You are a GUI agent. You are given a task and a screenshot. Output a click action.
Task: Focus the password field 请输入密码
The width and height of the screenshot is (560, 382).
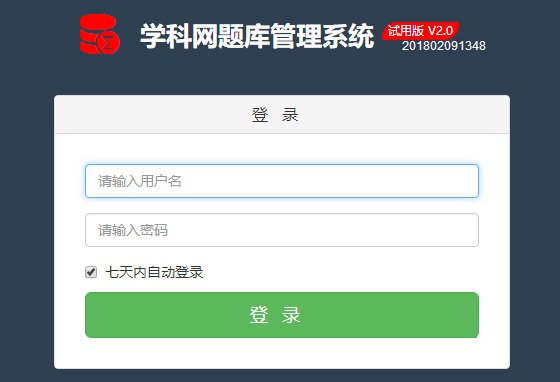coord(282,230)
